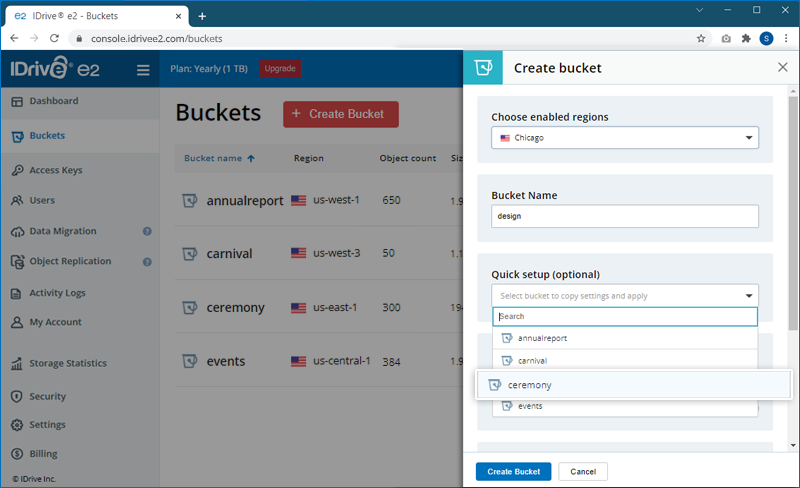The image size is (800, 488).
Task: Click the Bucket Name input field
Action: pyautogui.click(x=625, y=216)
